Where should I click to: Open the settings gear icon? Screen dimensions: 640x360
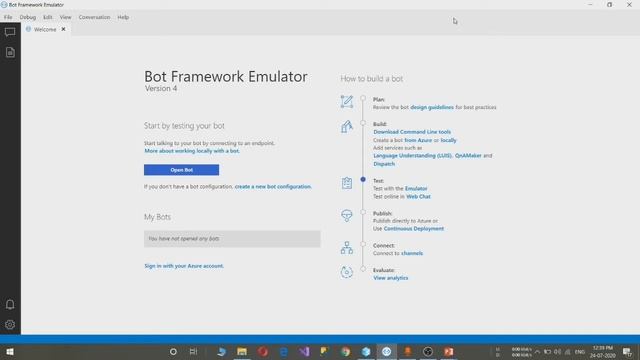click(10, 324)
